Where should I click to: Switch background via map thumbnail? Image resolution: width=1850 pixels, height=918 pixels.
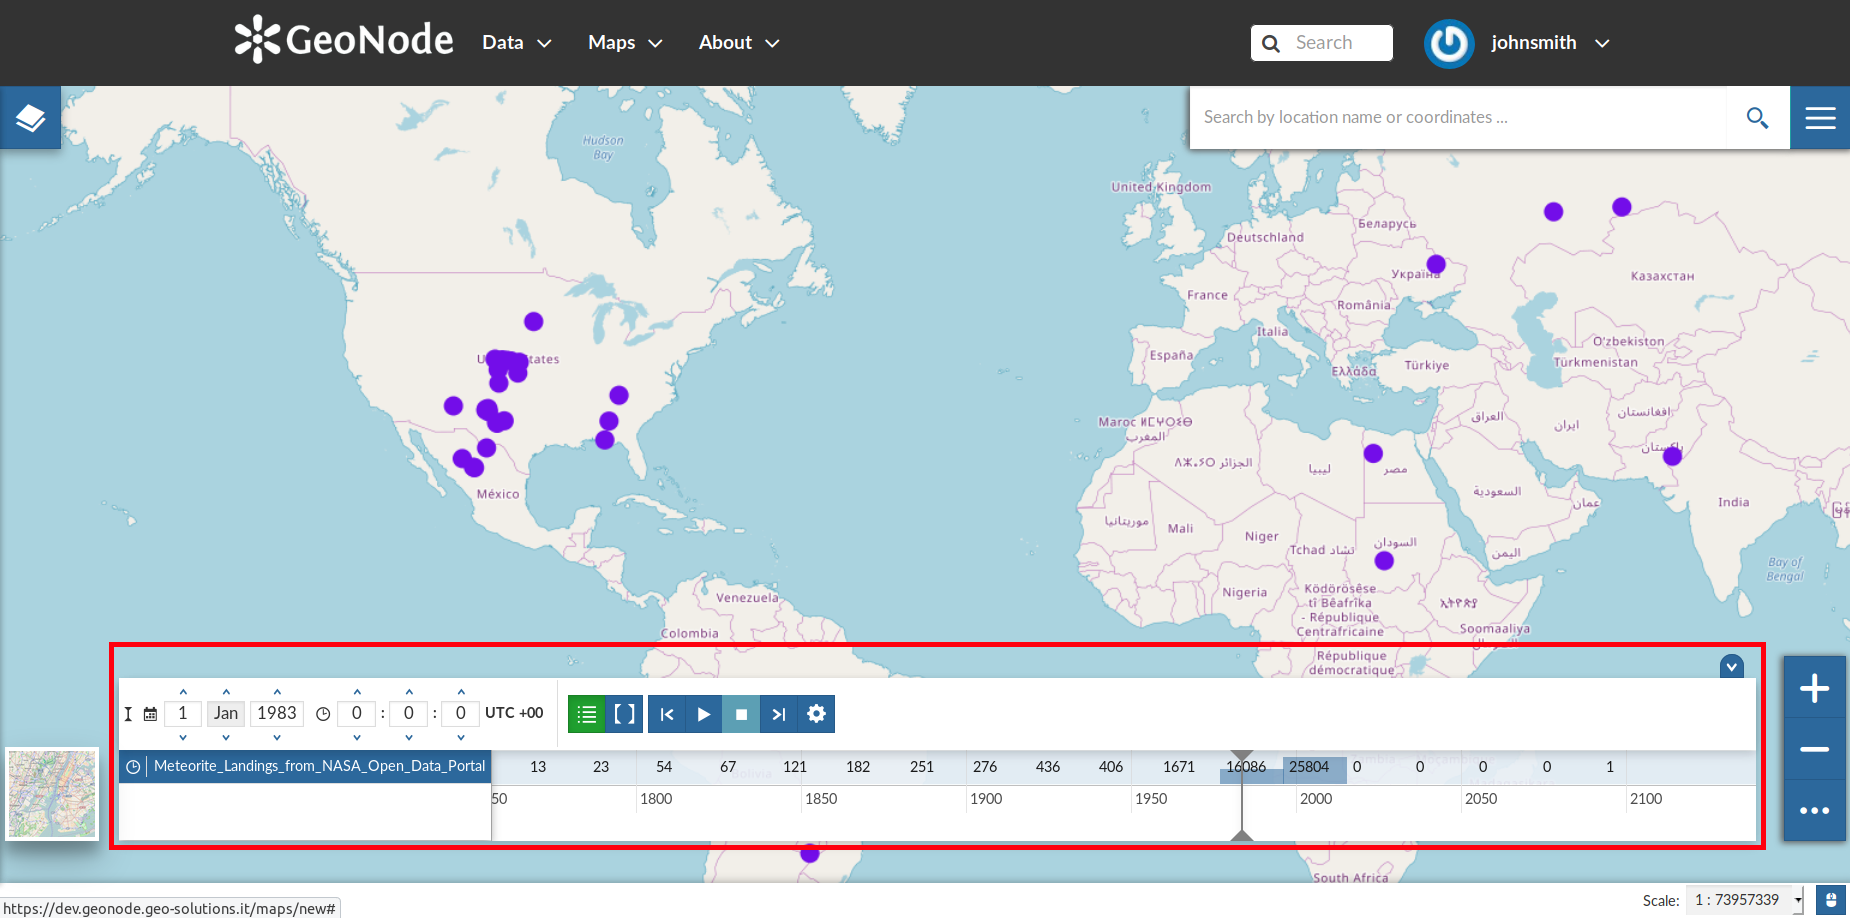point(52,794)
